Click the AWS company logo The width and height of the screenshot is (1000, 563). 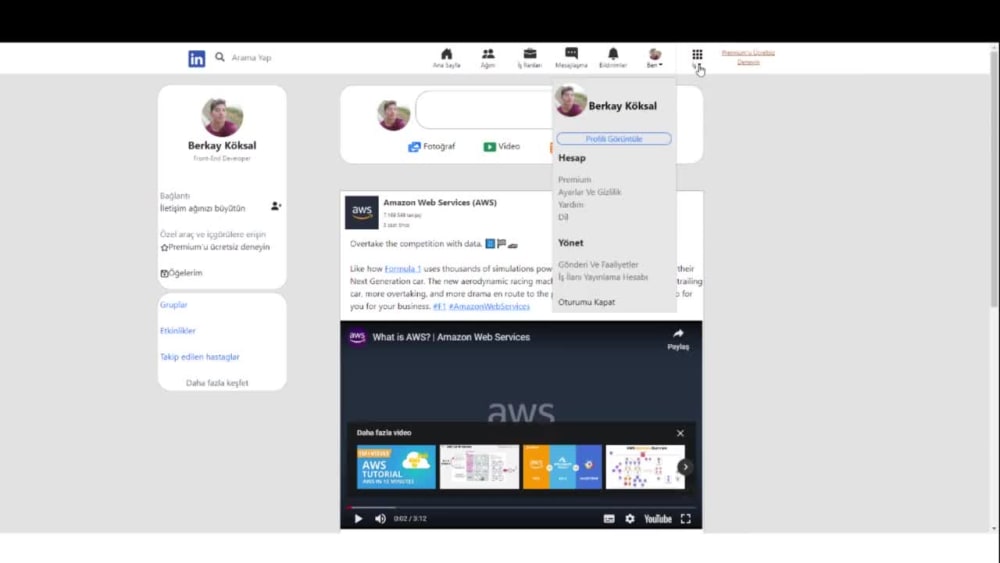point(362,212)
